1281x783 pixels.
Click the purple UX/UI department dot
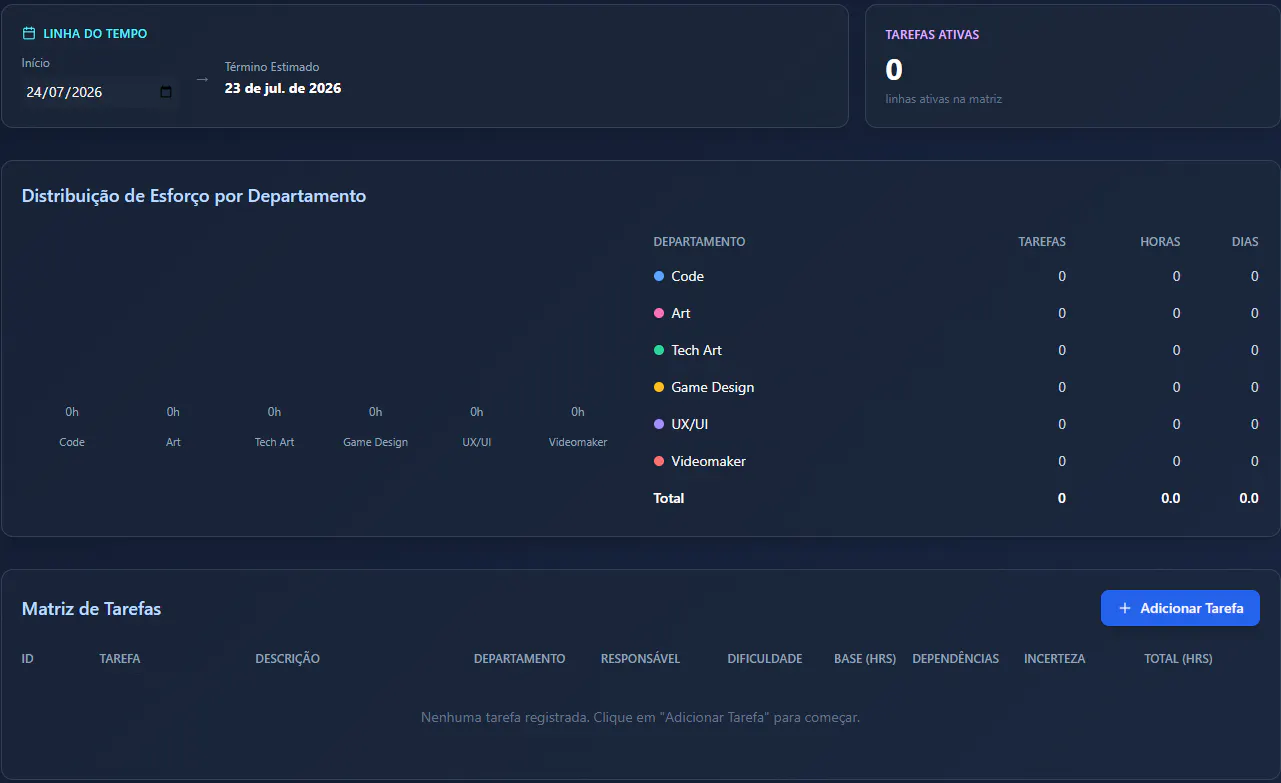point(659,424)
